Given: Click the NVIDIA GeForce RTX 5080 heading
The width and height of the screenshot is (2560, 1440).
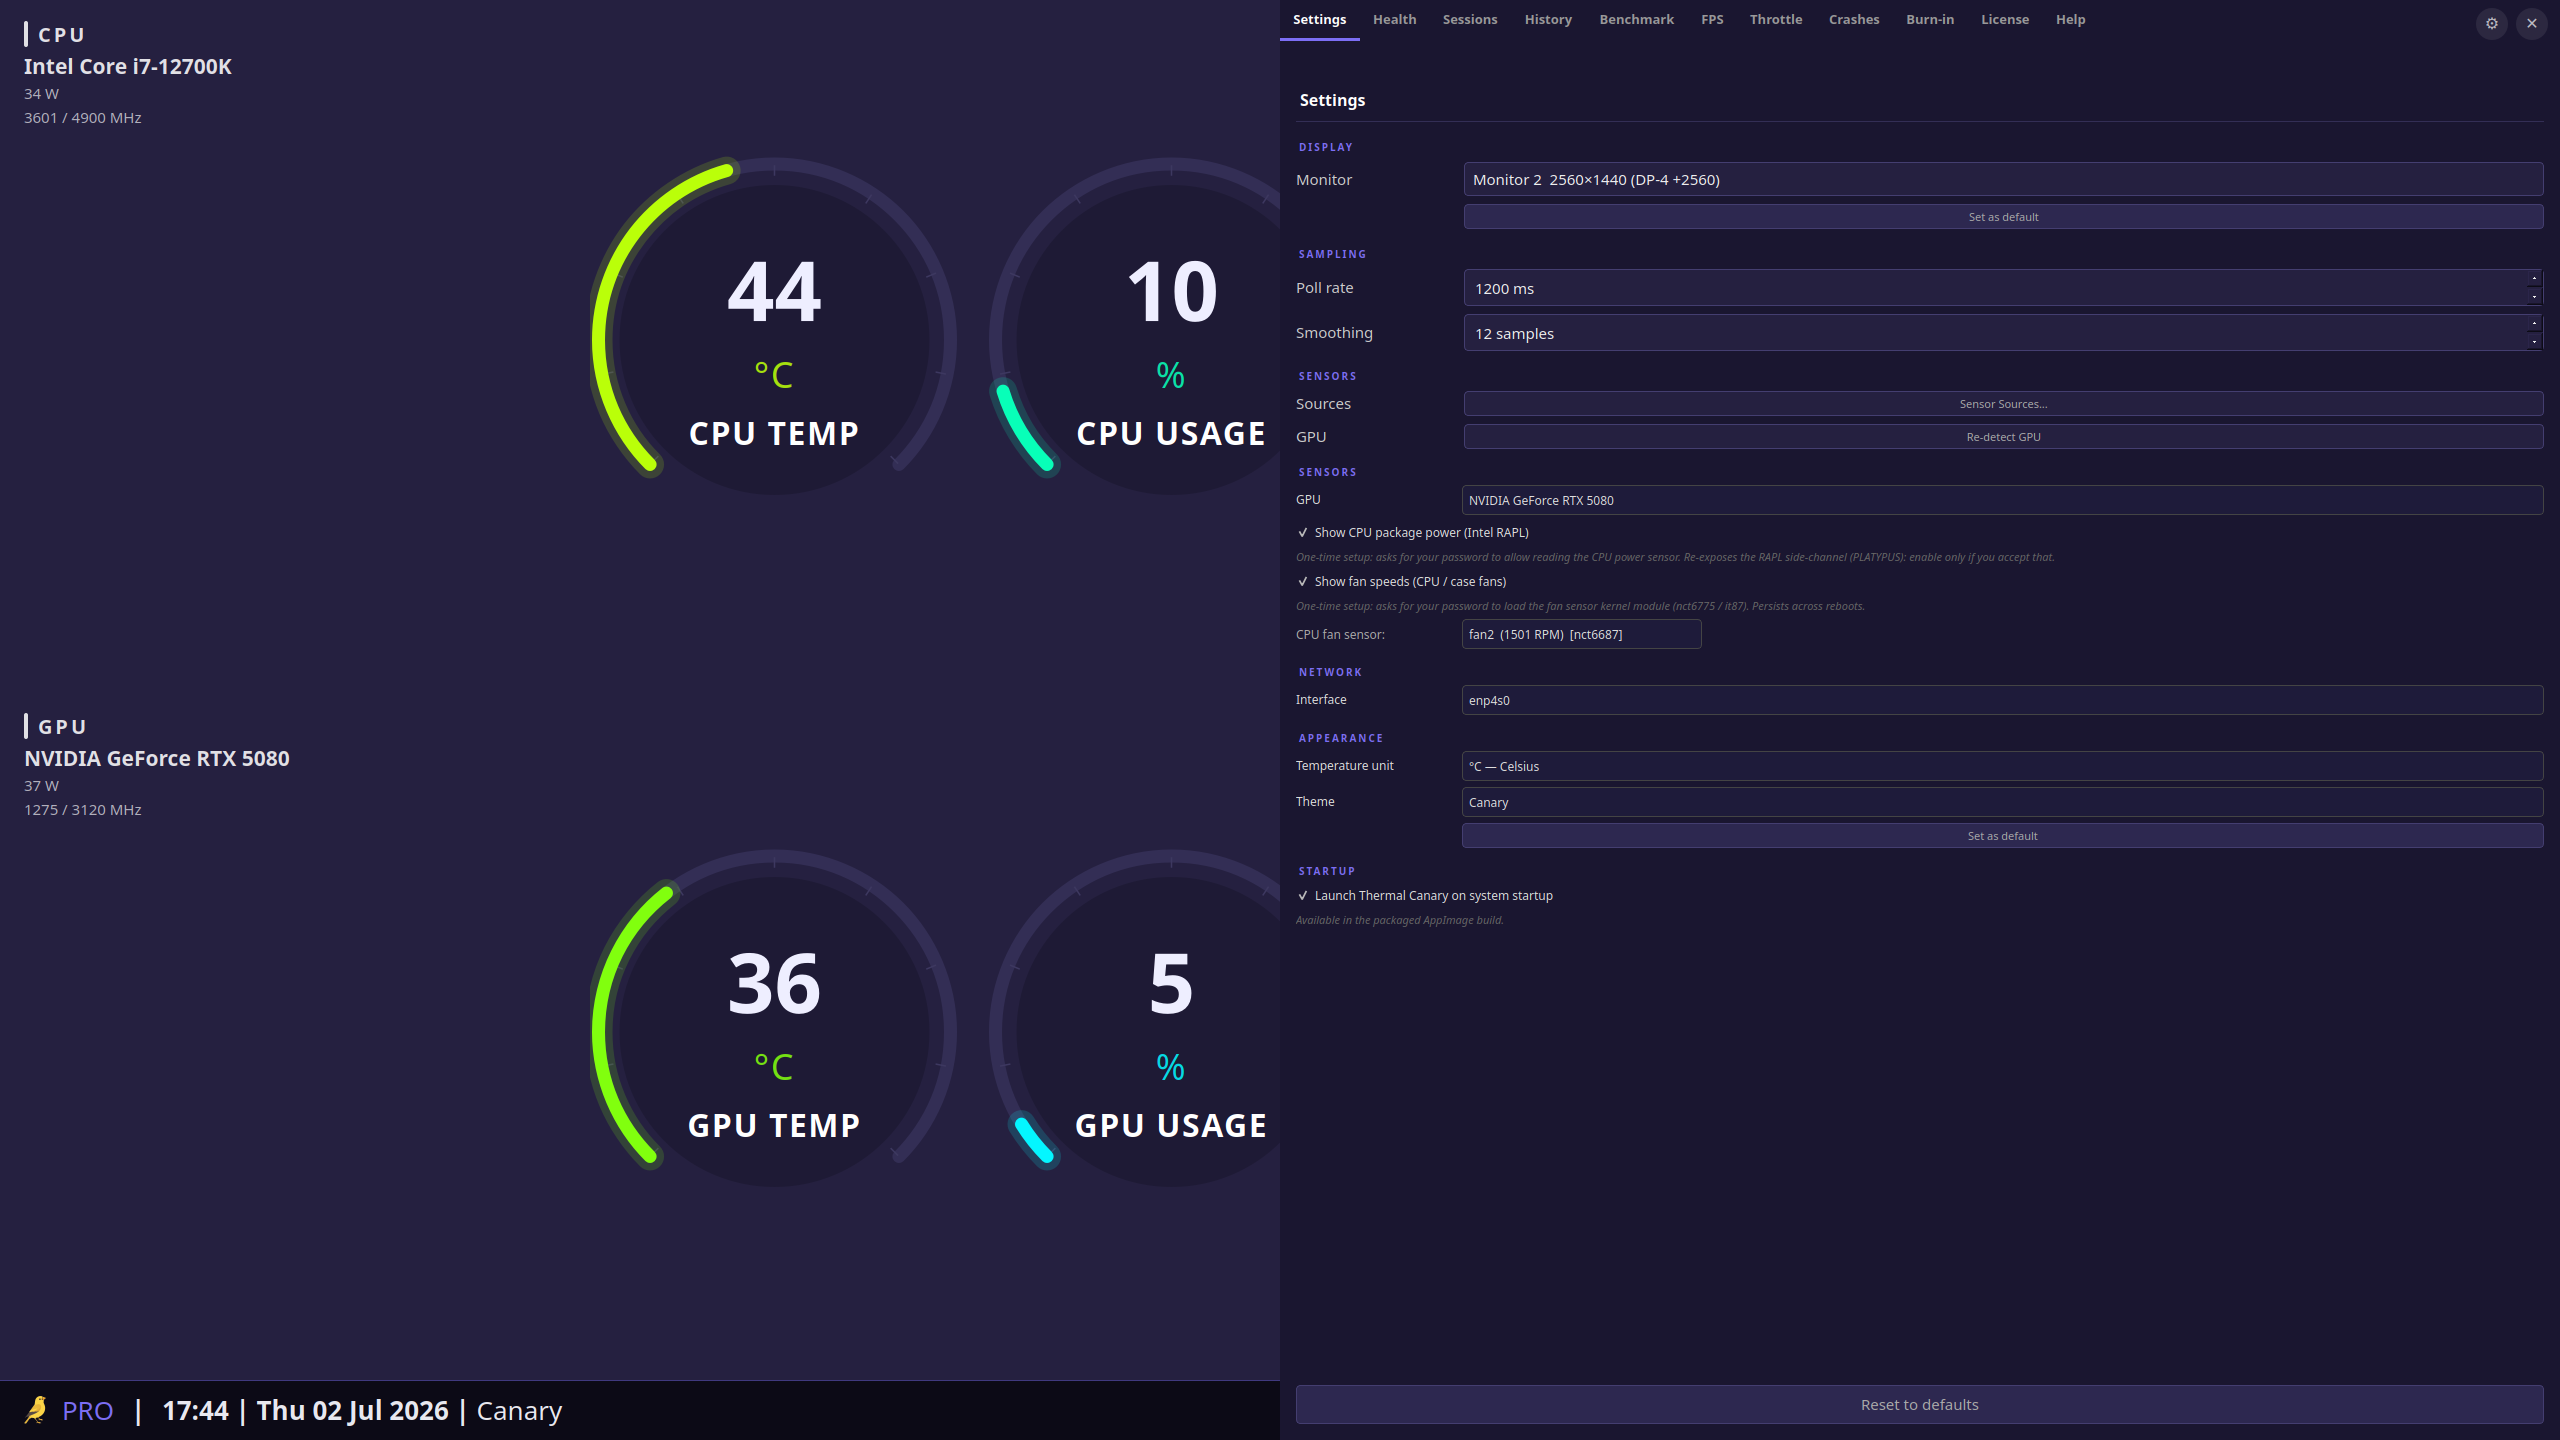Looking at the screenshot, I should coord(157,759).
